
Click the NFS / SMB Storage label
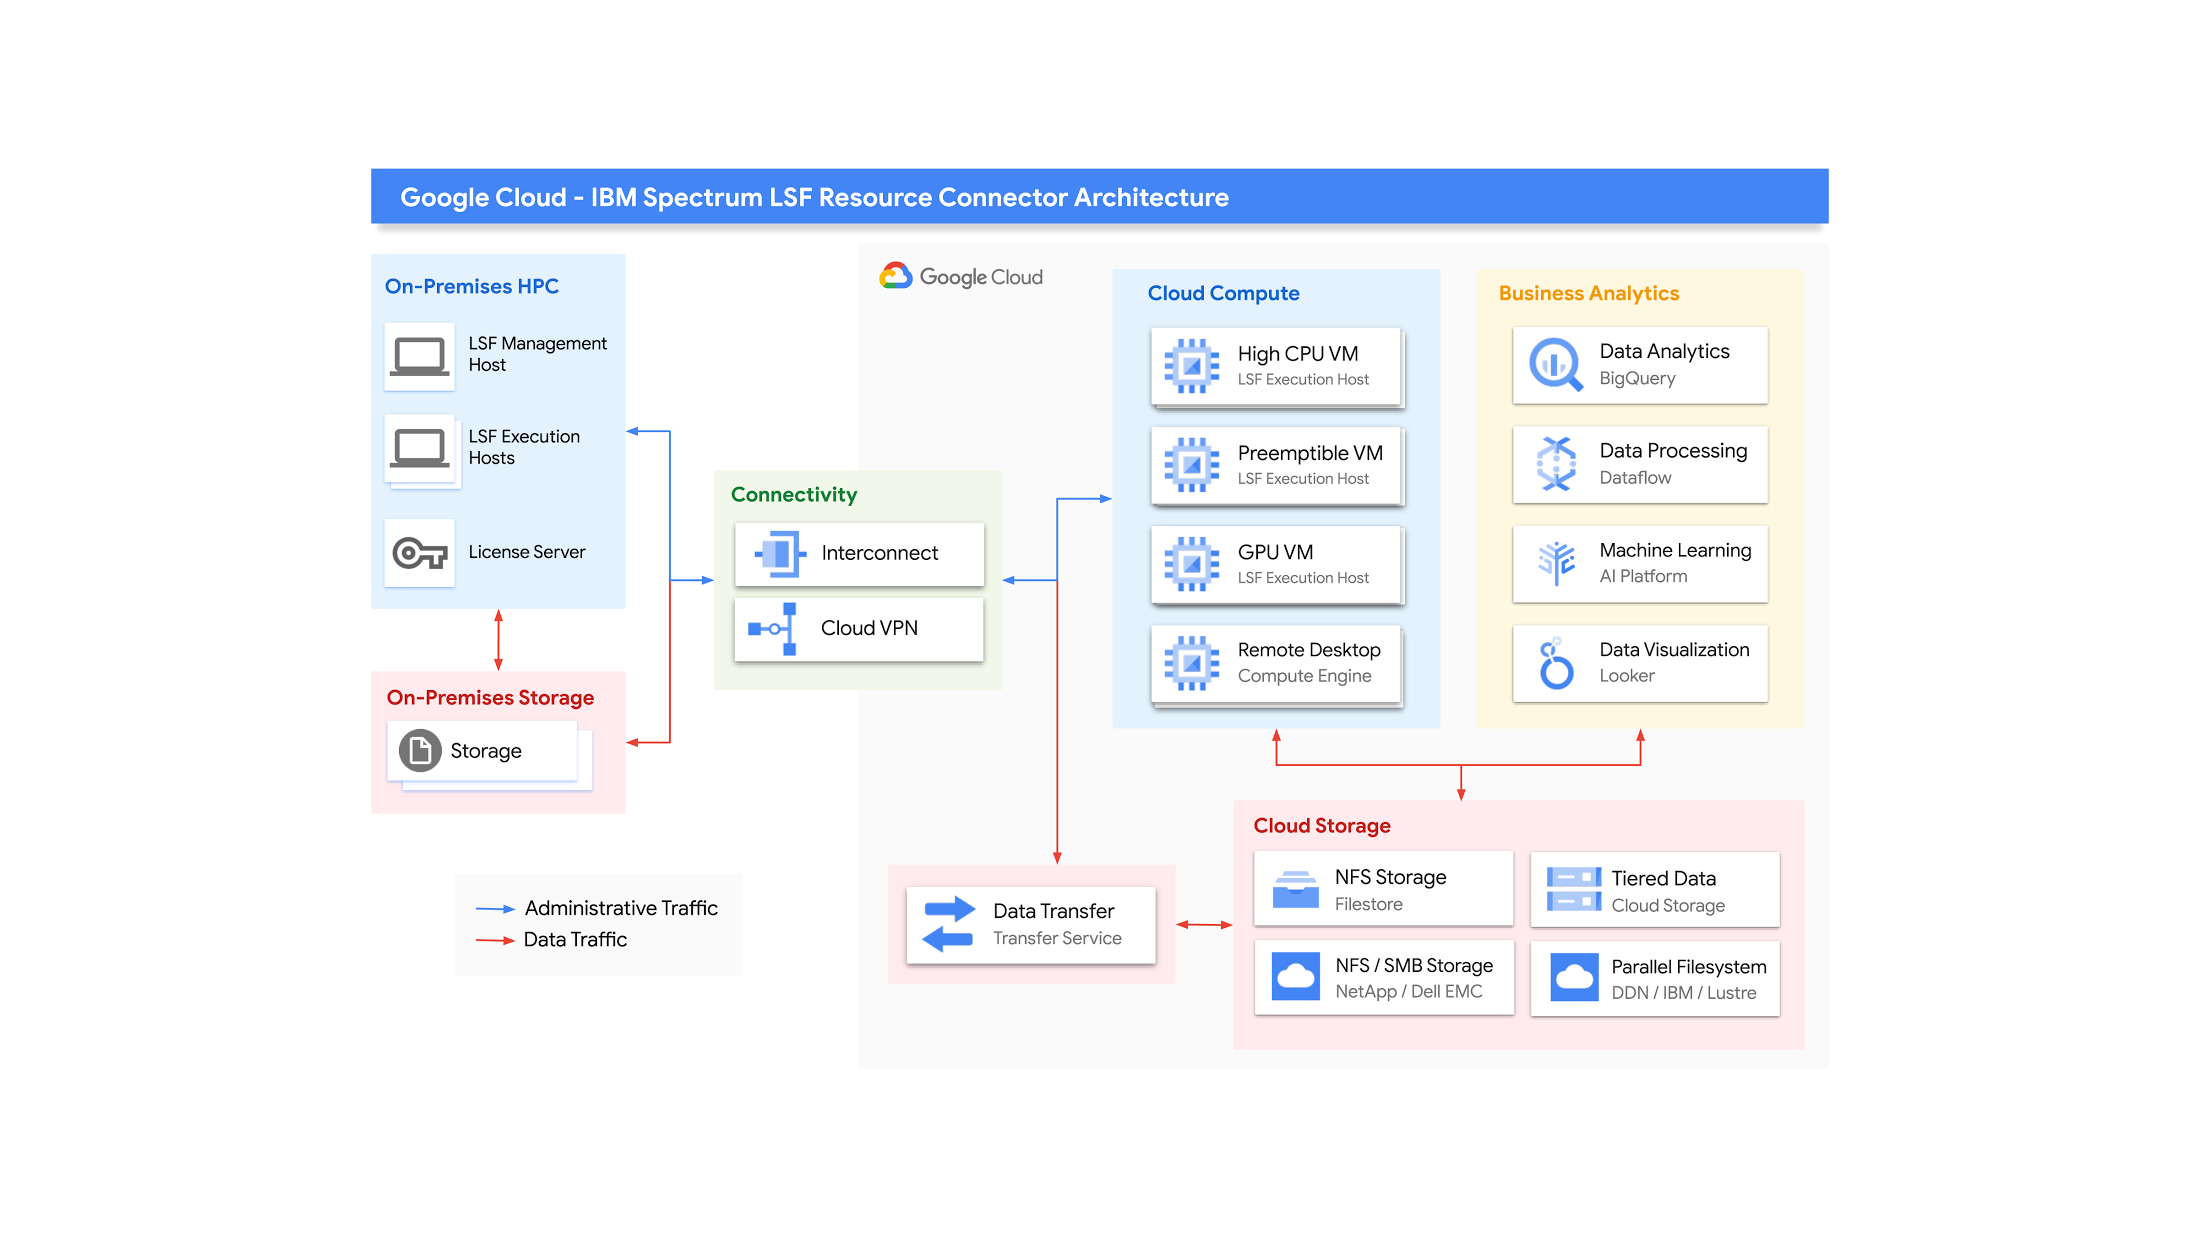[1413, 965]
